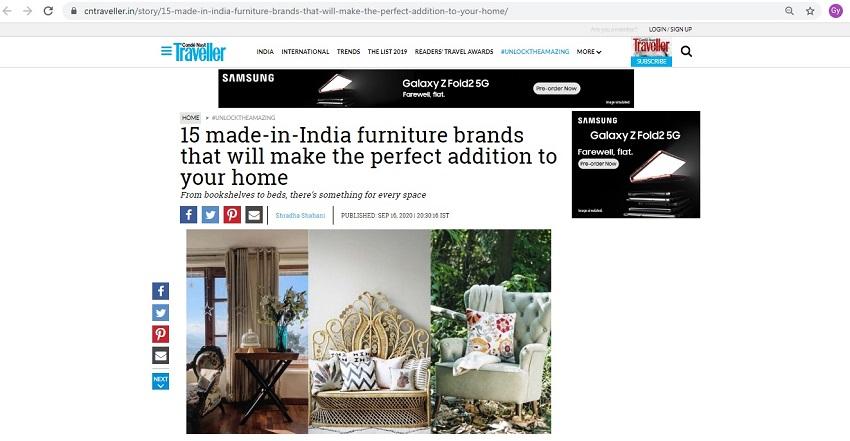Expand the MORE dropdown in navigation
The height and width of the screenshot is (441, 850).
(589, 51)
